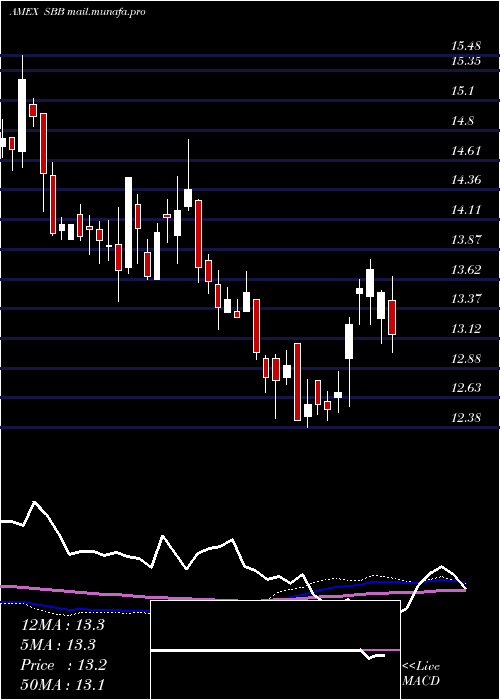This screenshot has width=500, height=700.
Task: Click the 14.61 price level label
Action: click(465, 151)
